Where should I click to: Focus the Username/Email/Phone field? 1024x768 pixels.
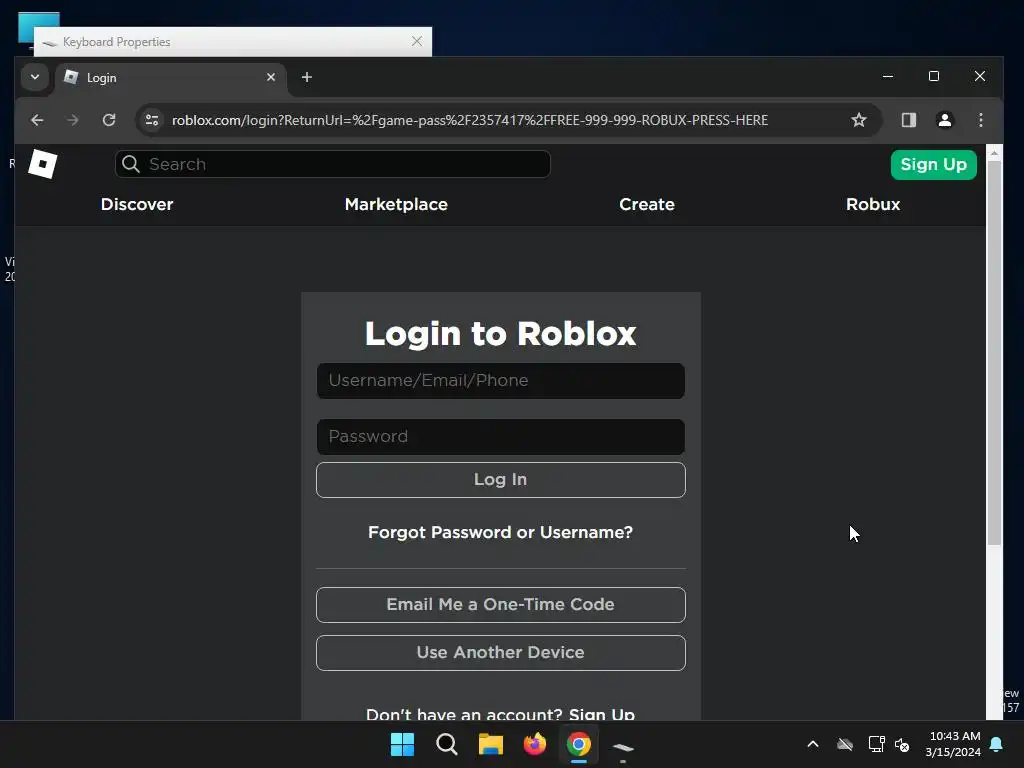[x=501, y=381]
